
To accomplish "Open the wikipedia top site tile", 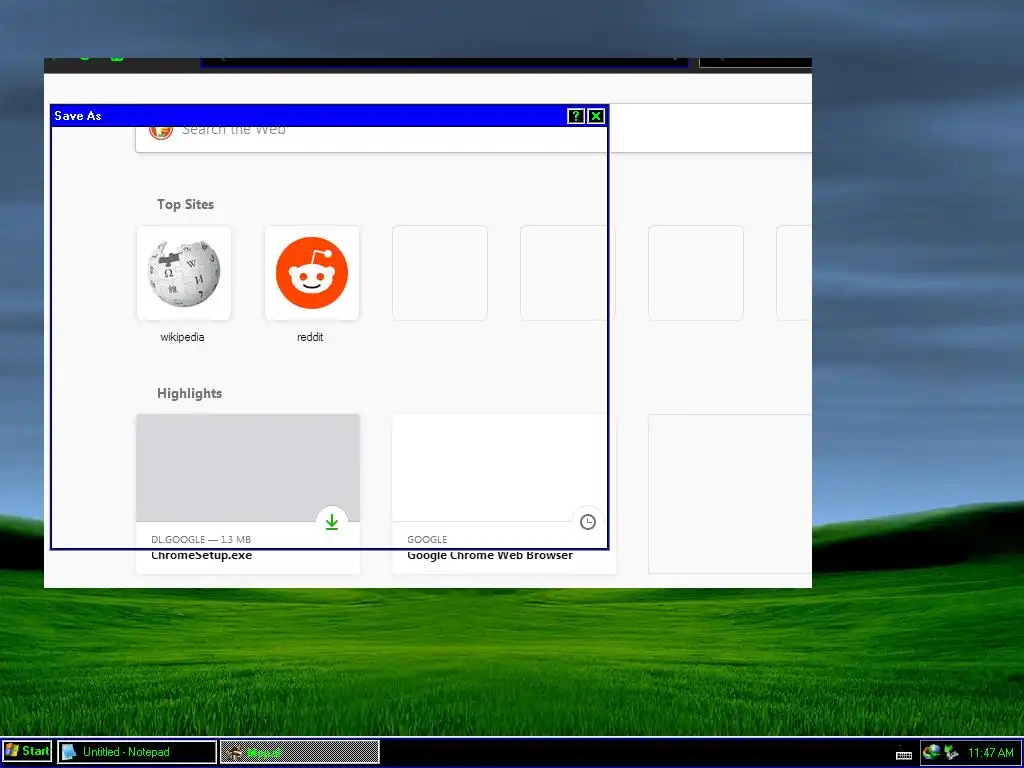I will click(x=184, y=273).
